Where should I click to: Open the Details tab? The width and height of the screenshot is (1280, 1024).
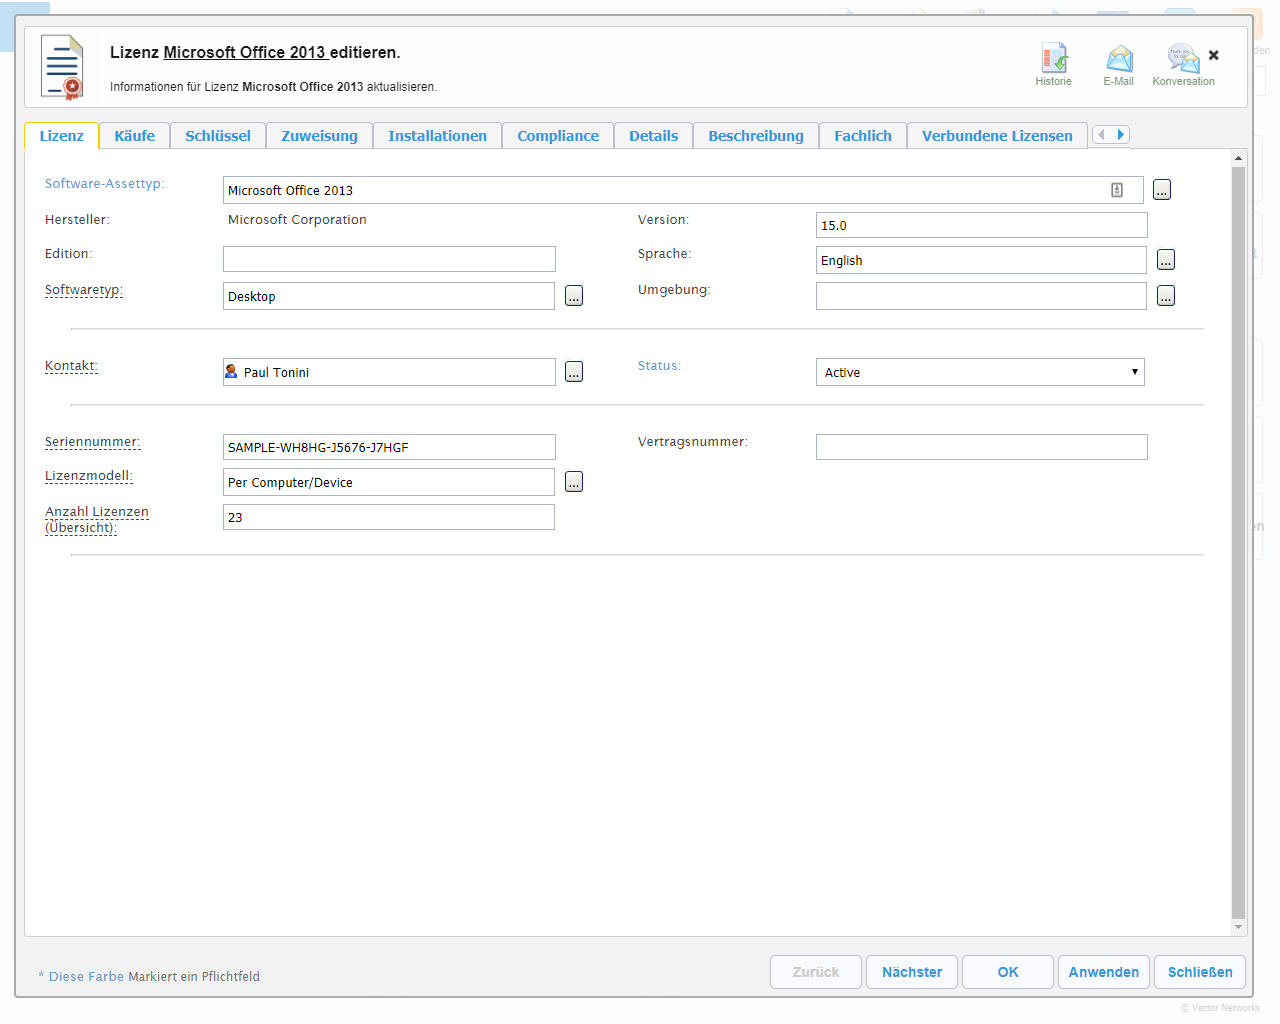[653, 136]
